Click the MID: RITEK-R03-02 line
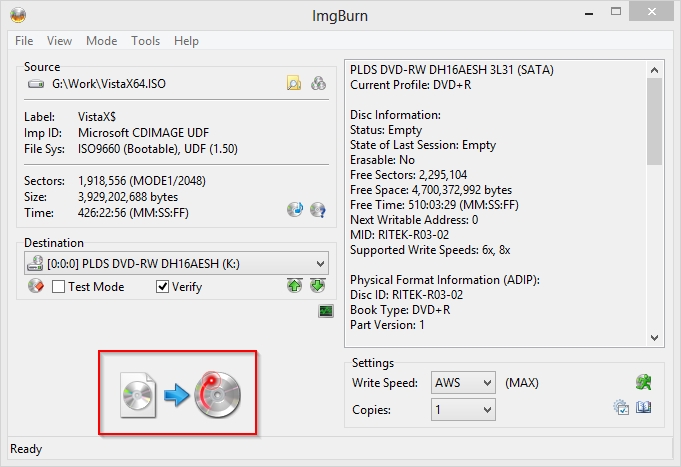The image size is (681, 467). (x=400, y=235)
